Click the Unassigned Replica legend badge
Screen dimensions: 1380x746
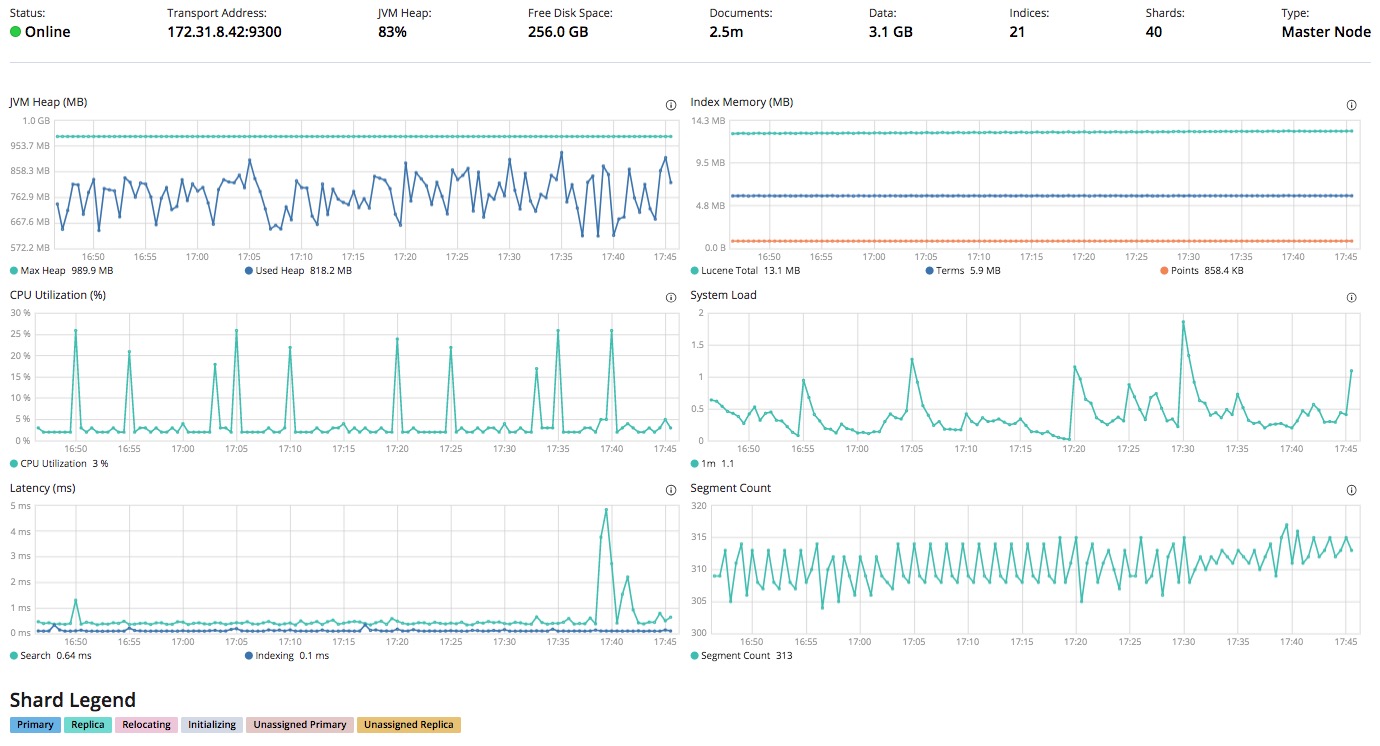coord(408,725)
